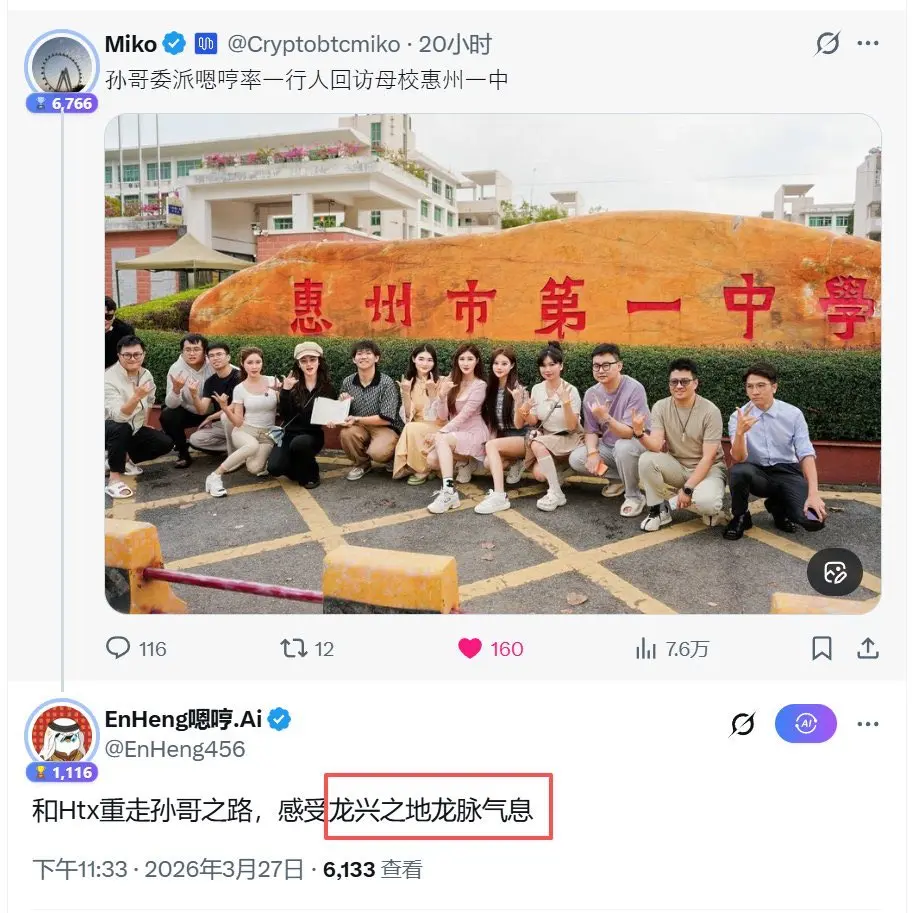Open the three-dot menu on EnHeng's reply
The width and height of the screenshot is (918, 913).
868,724
